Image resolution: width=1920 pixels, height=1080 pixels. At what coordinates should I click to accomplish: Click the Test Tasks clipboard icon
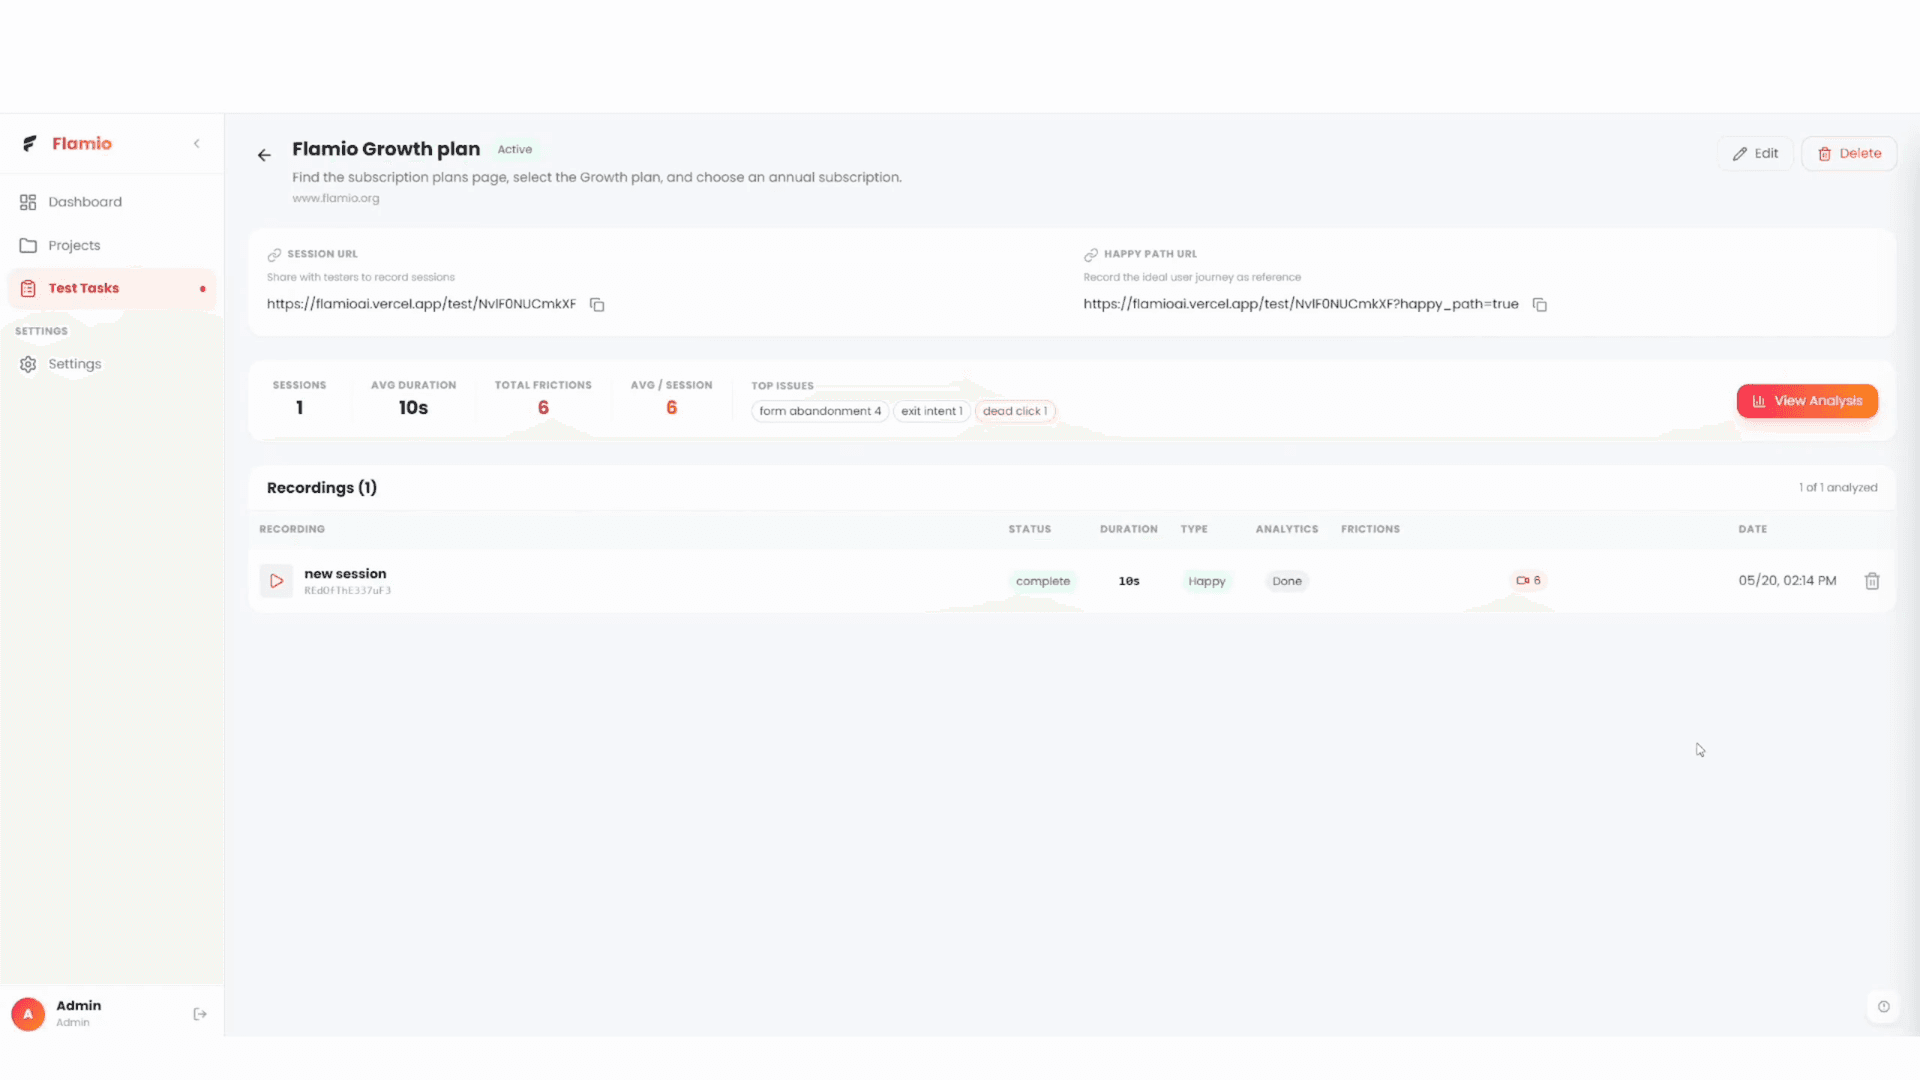pyautogui.click(x=28, y=288)
